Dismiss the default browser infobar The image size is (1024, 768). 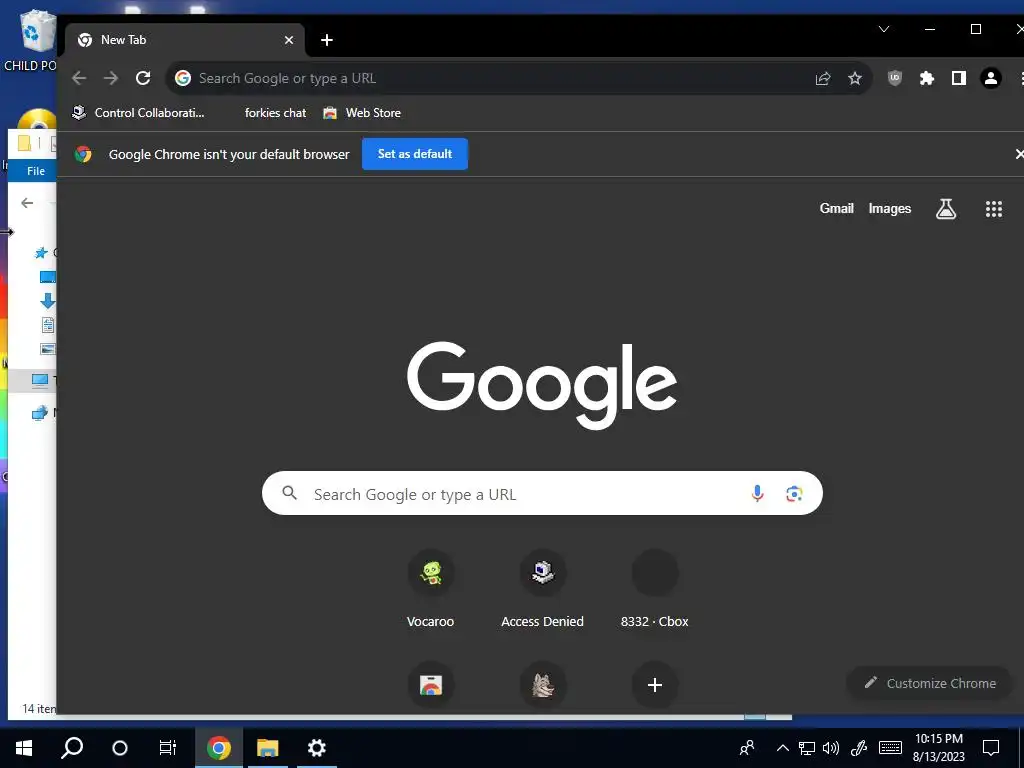coord(1019,154)
